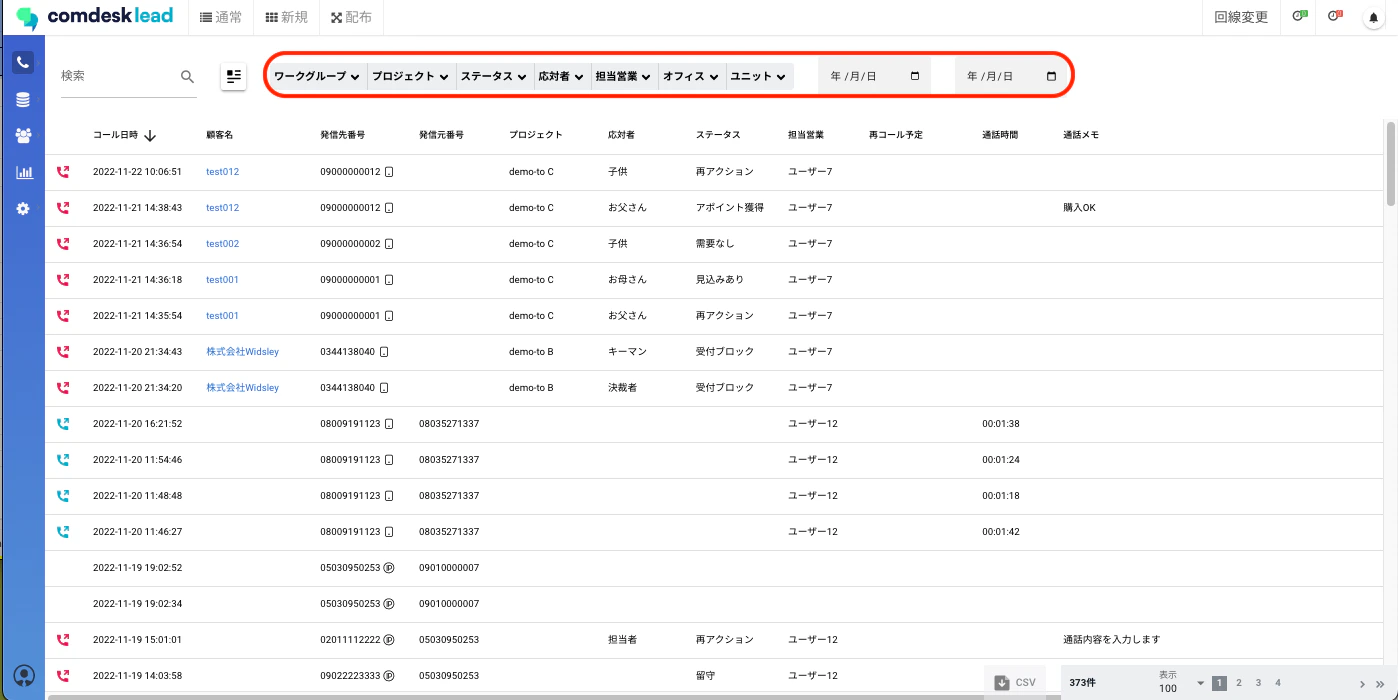Open the phone call log sidebar icon
Viewport: 1398px width, 700px height.
pos(23,62)
